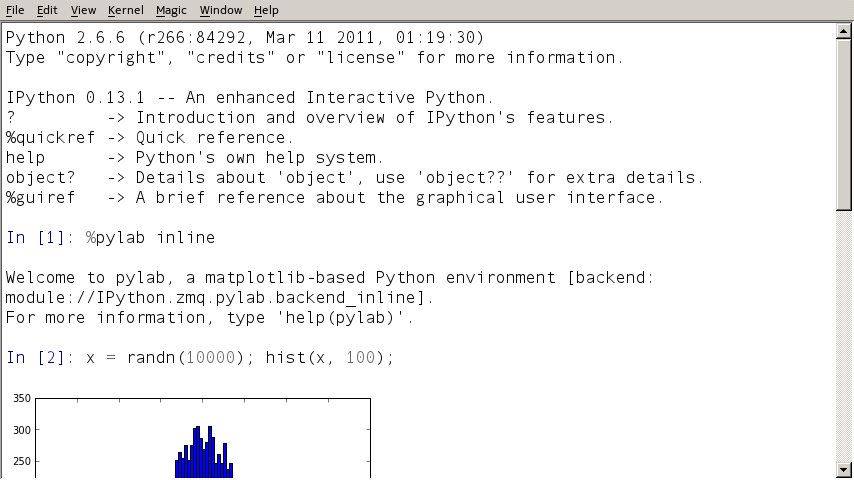
Task: Click the empty scrollbar track below the thumb
Action: pyautogui.click(x=843, y=340)
